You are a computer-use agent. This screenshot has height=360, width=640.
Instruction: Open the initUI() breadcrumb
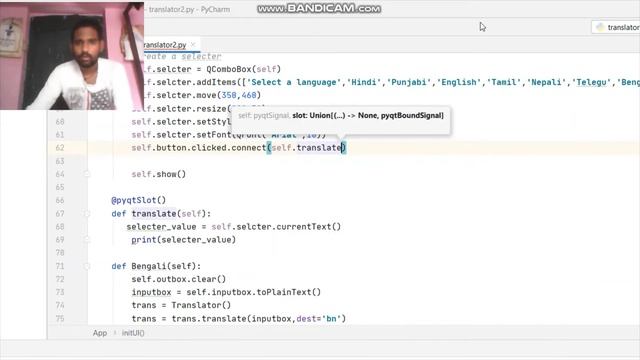click(x=133, y=333)
